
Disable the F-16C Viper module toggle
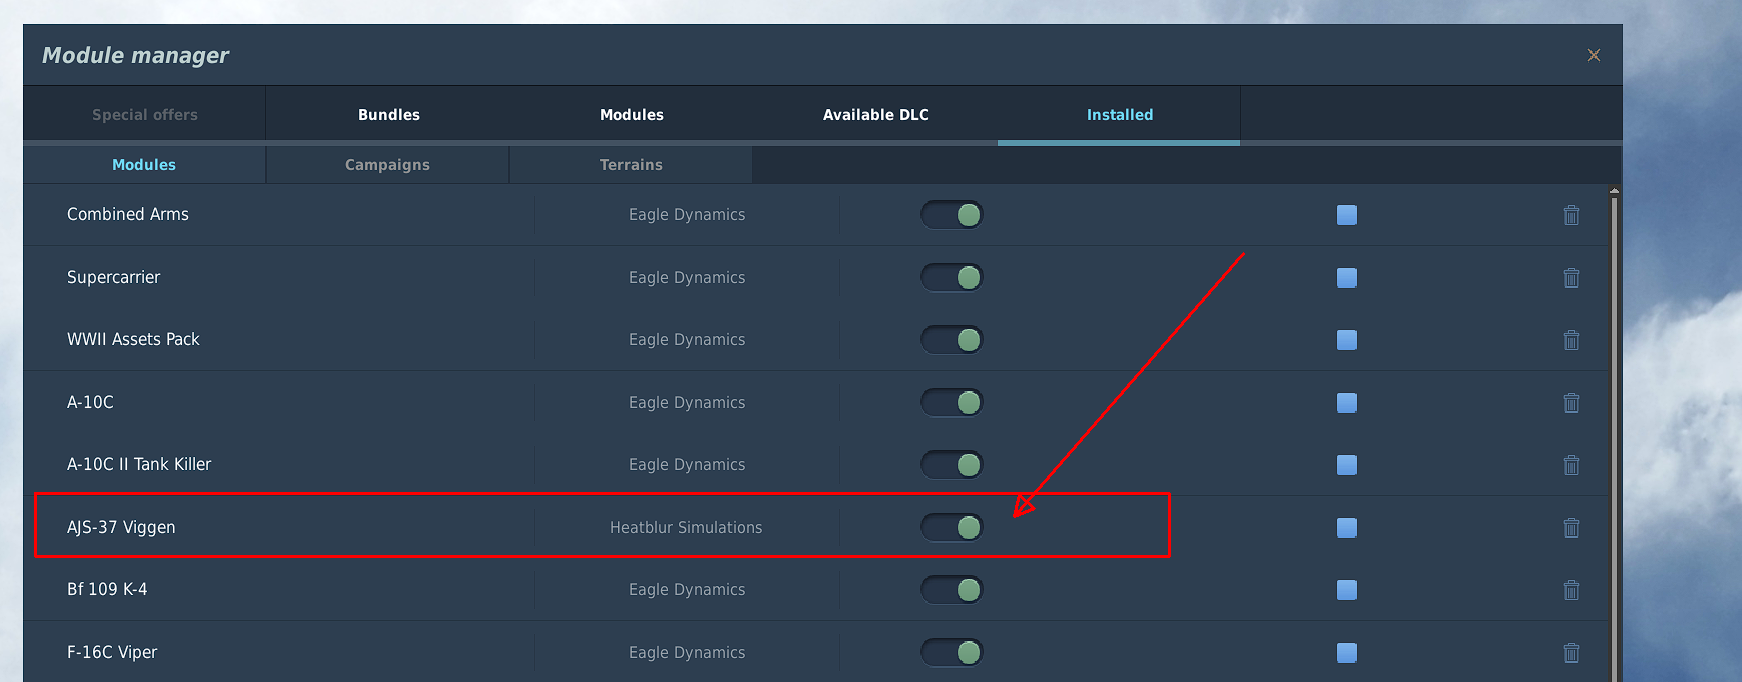(x=952, y=652)
